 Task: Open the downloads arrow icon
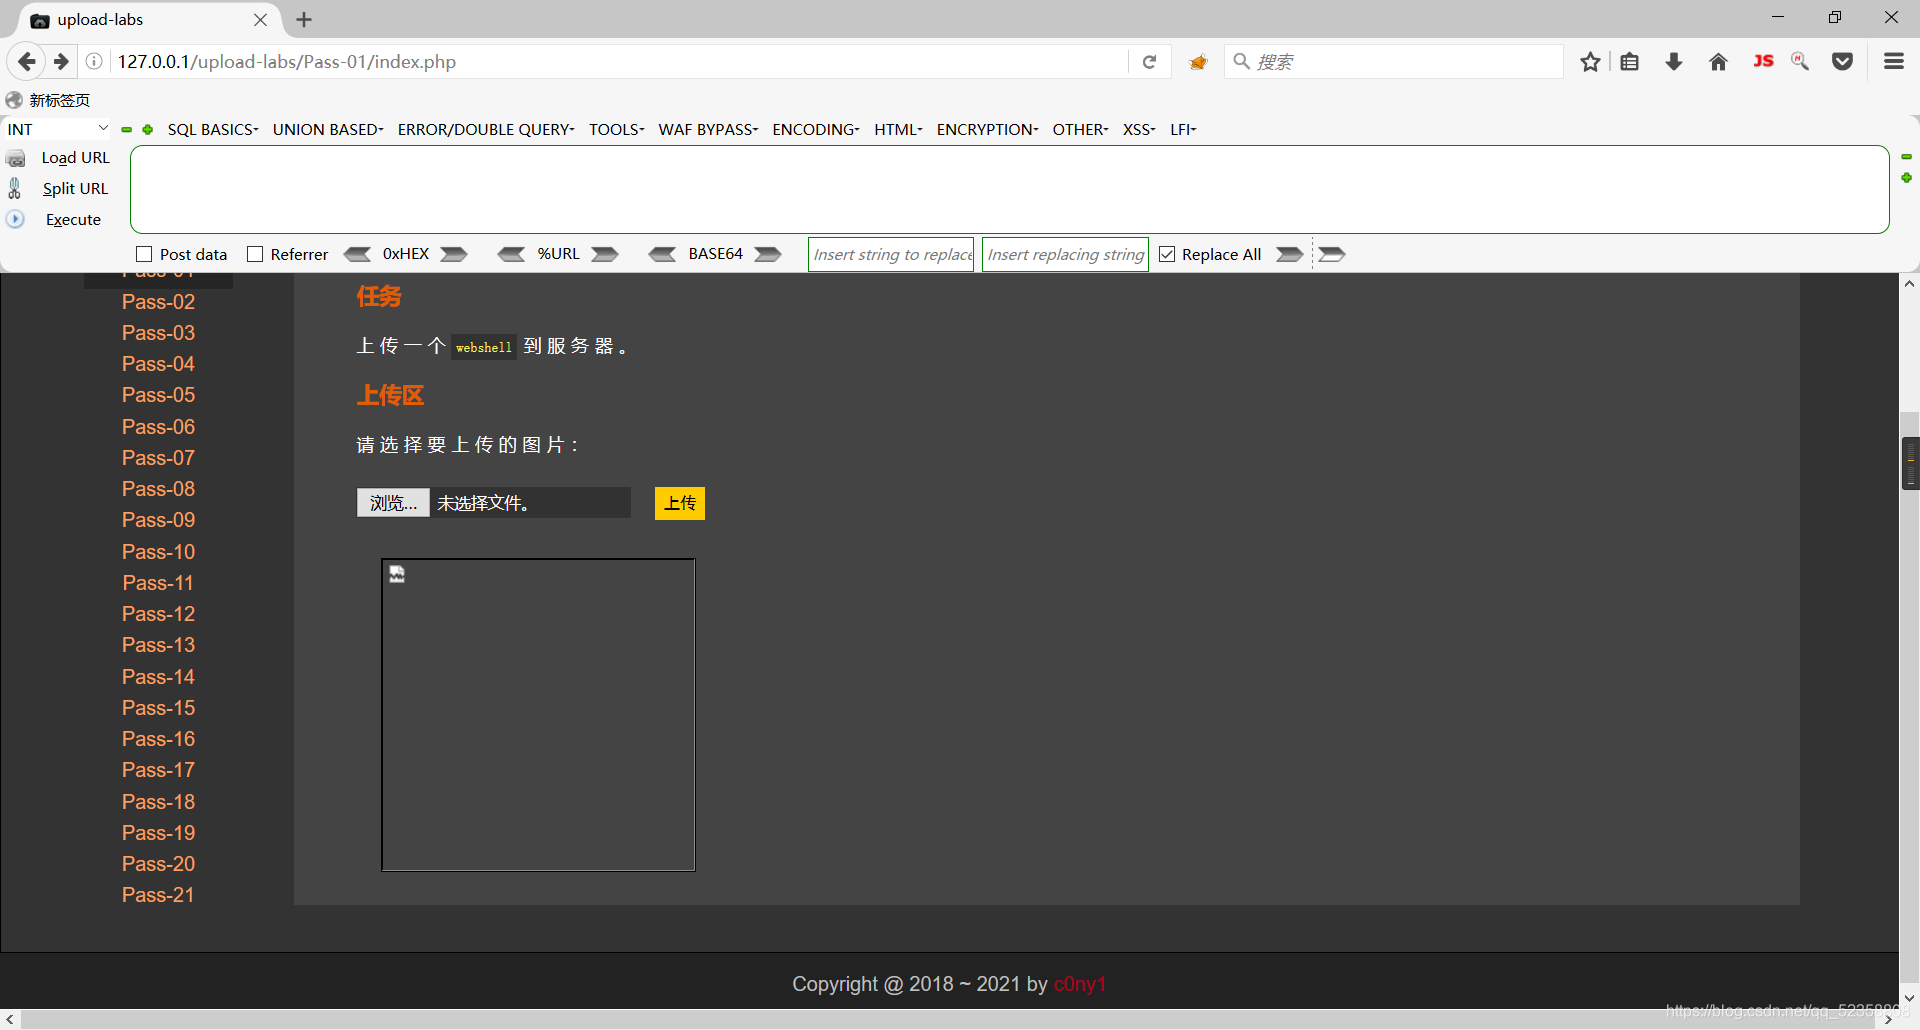point(1673,62)
